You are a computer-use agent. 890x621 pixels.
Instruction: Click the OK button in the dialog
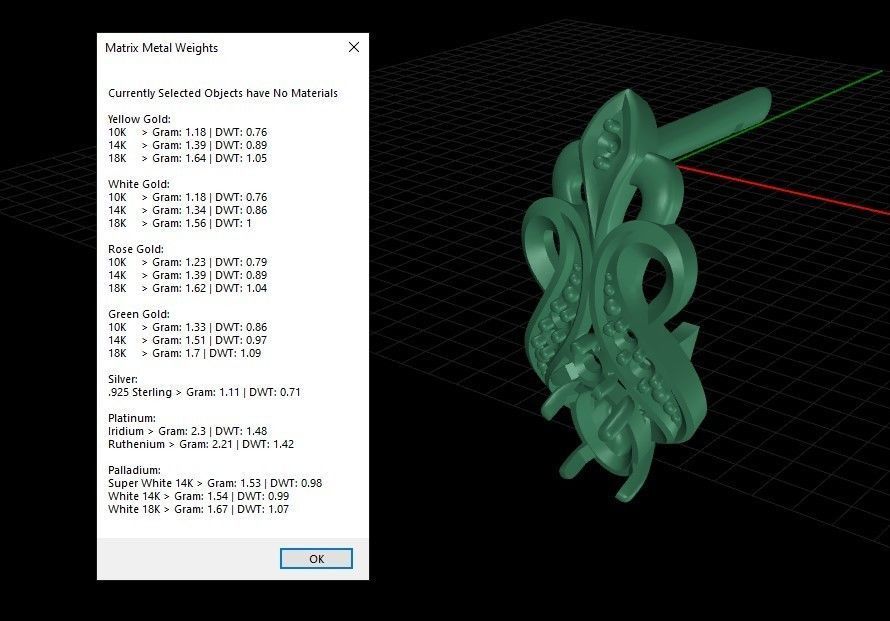[x=316, y=559]
